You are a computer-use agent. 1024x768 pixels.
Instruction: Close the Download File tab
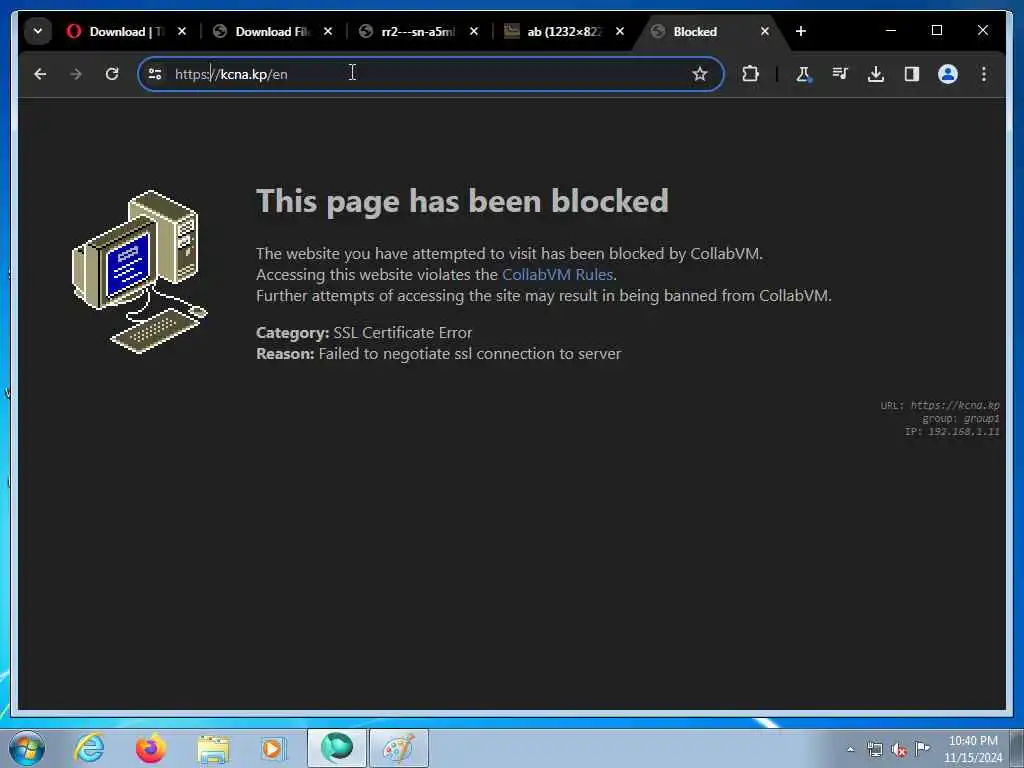328,31
